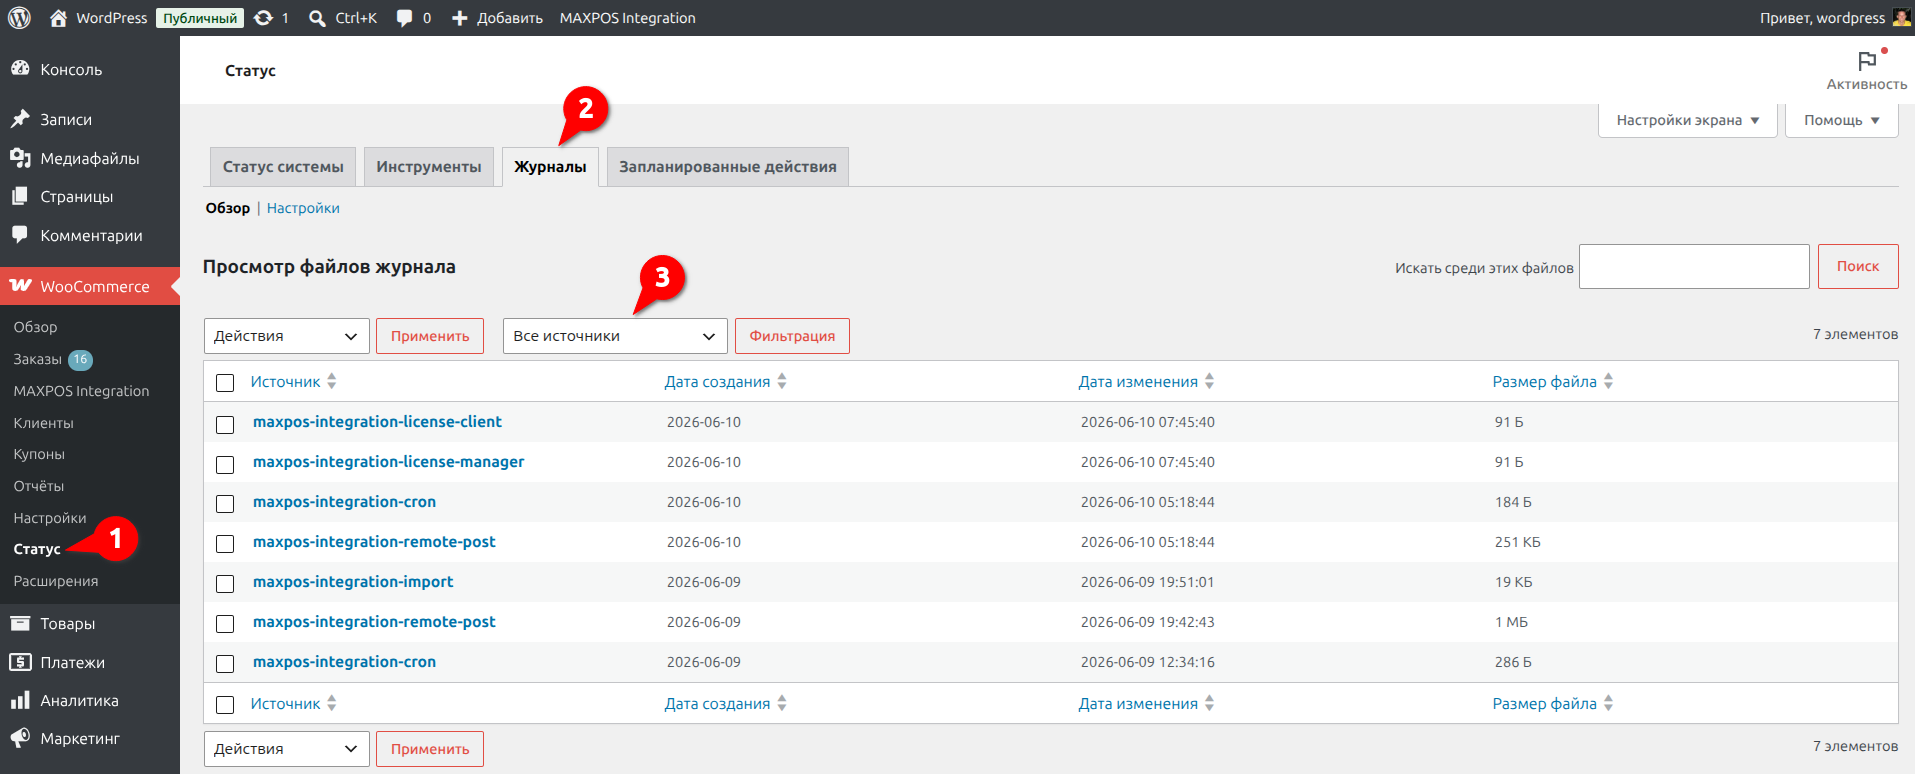Sort by Дата создания arrows in header
The image size is (1915, 774).
tap(782, 381)
